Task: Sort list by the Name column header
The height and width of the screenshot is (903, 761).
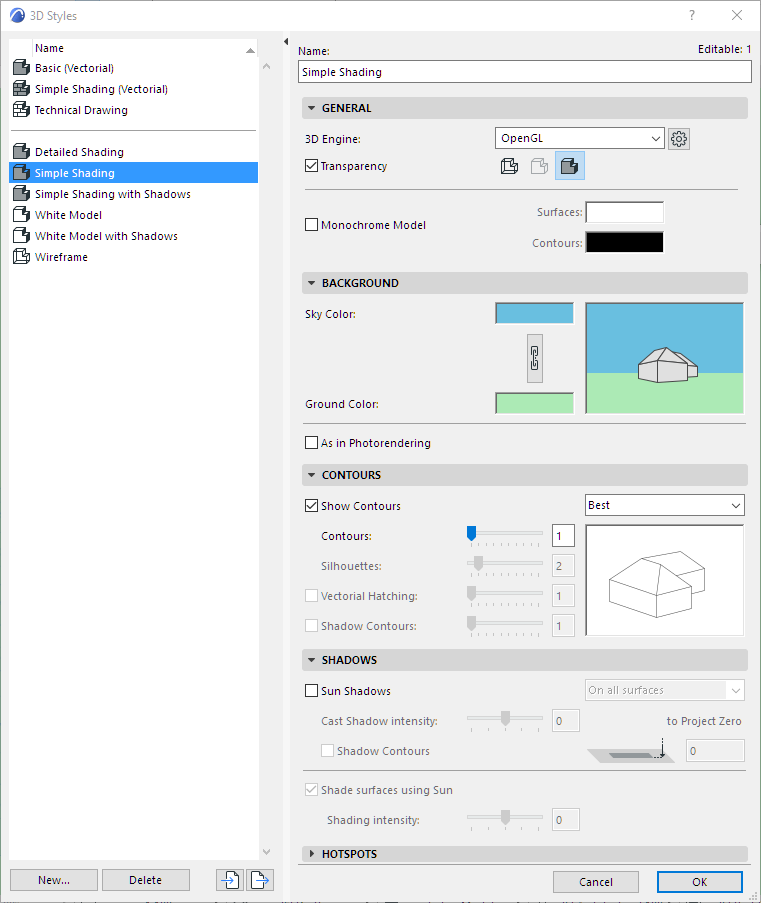Action: click(x=144, y=48)
